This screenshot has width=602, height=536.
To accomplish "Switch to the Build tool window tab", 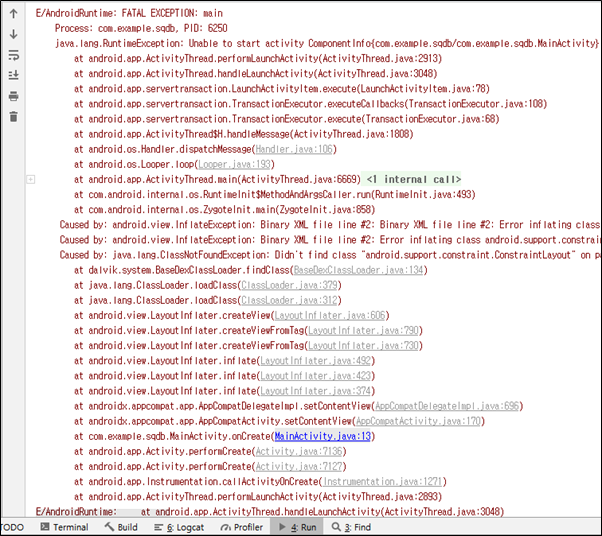I will [121, 527].
